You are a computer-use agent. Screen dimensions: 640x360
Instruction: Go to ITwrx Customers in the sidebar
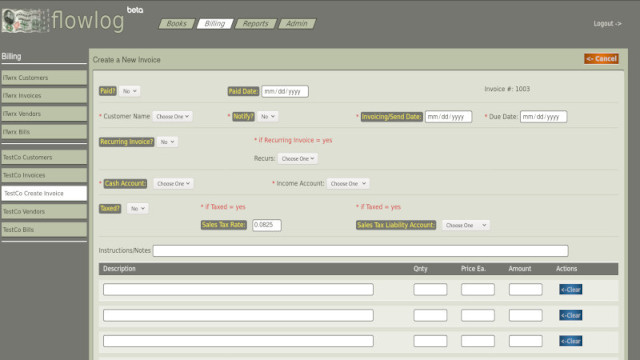point(44,78)
